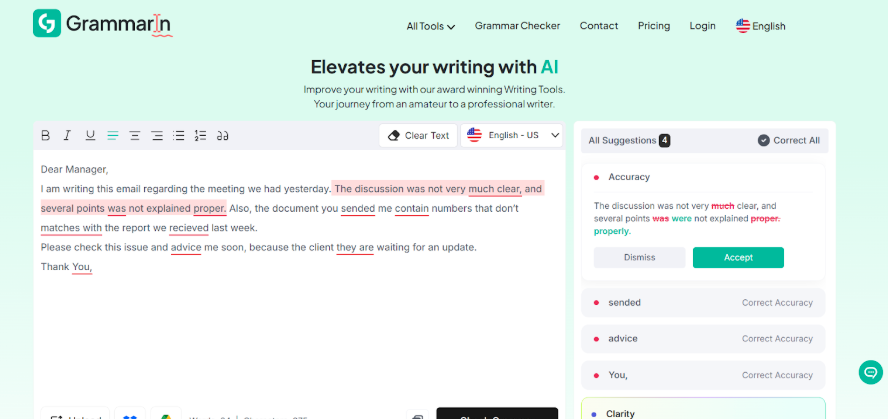Expand the All Tools menu
The width and height of the screenshot is (888, 419).
(430, 26)
